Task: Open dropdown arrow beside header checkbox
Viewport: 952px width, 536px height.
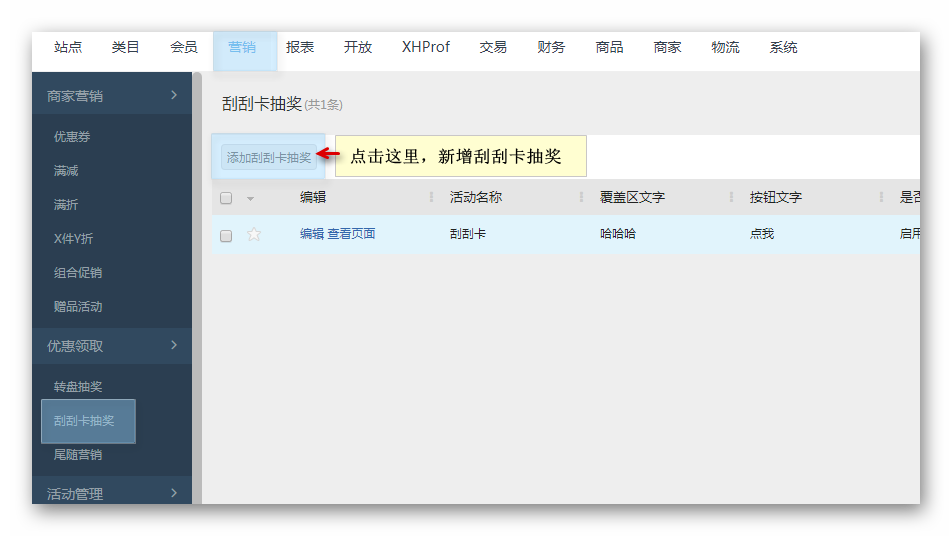Action: (250, 198)
